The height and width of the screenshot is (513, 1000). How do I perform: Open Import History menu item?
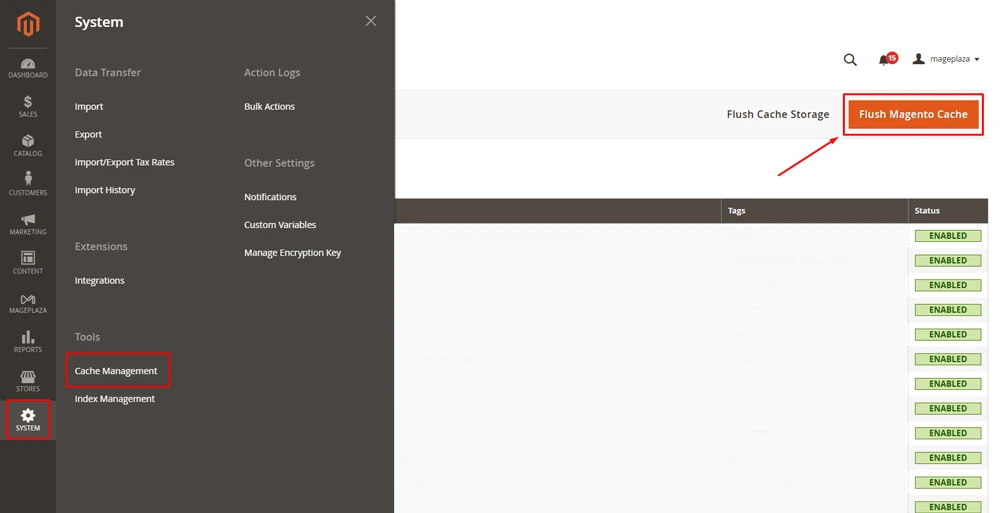pyautogui.click(x=105, y=190)
